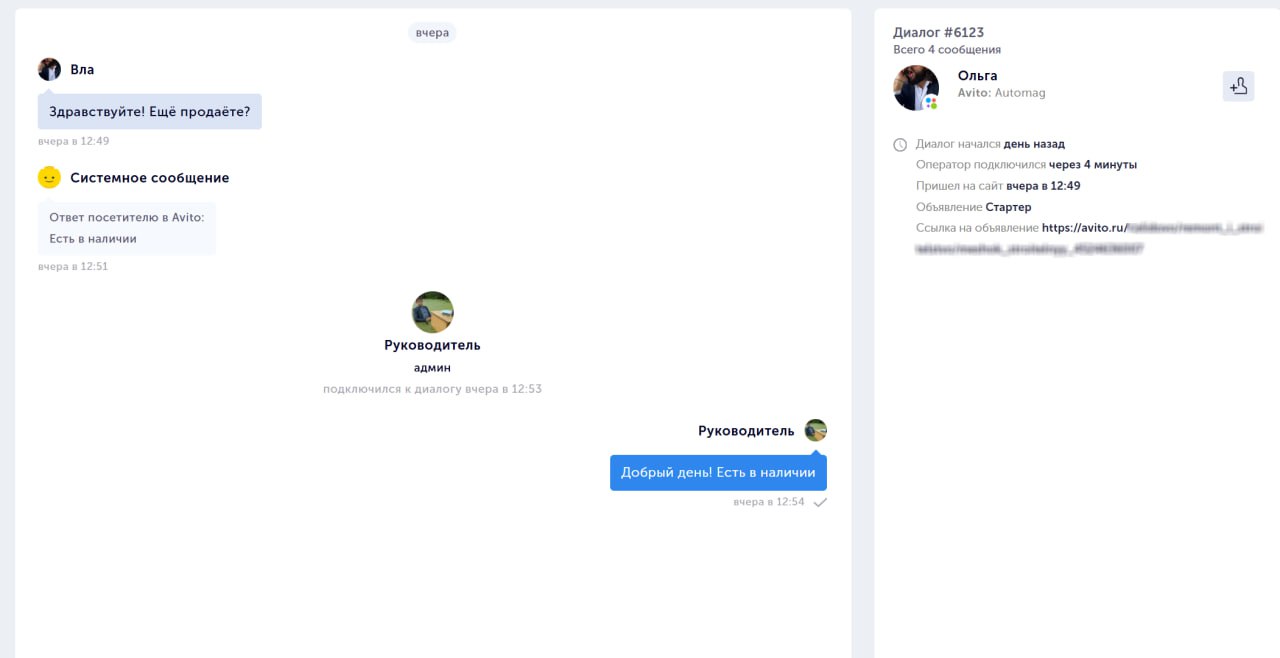This screenshot has width=1280, height=658.
Task: Click the 'вчера в 12:54' timestamp
Action: [769, 502]
